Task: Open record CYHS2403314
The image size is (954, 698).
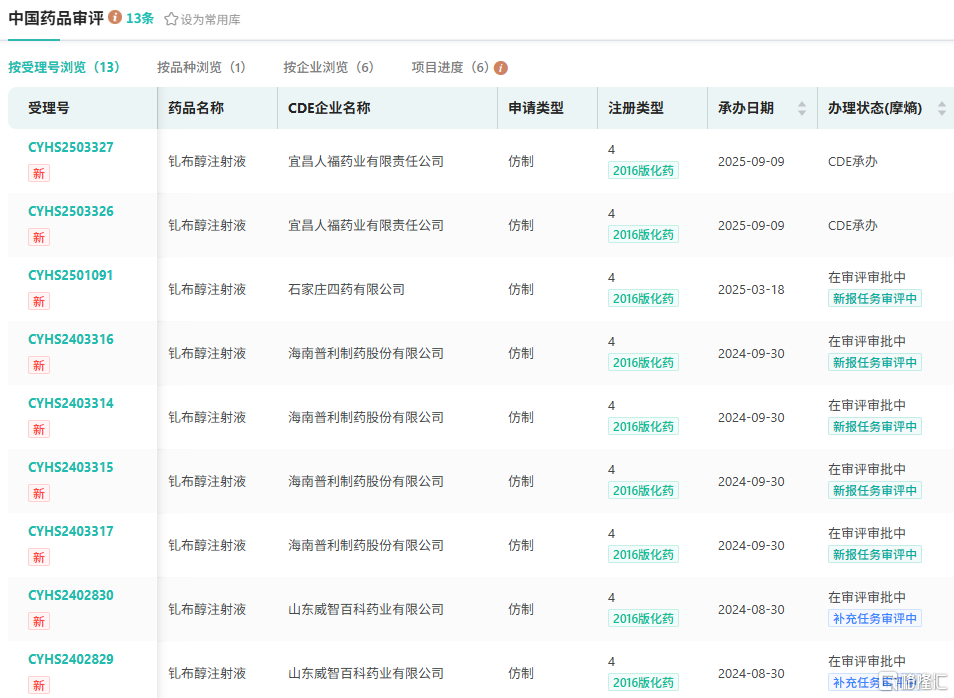Action: (x=71, y=403)
